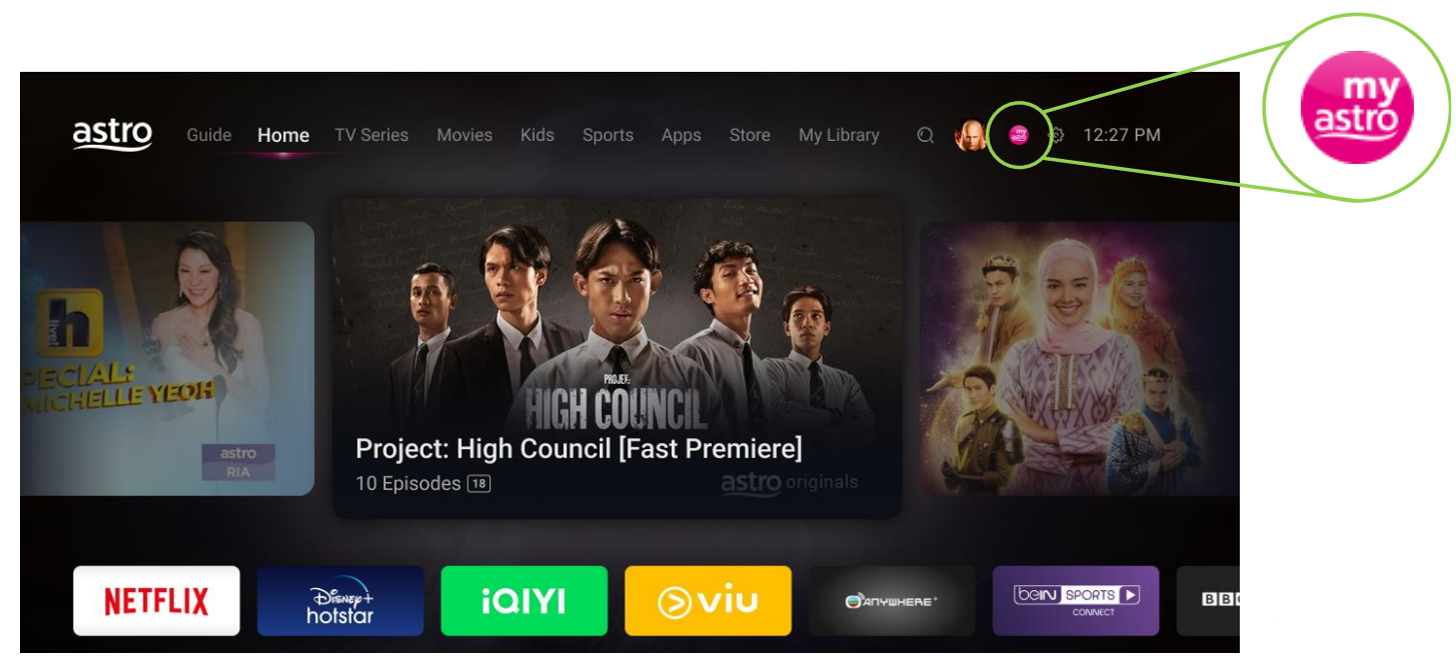This screenshot has width=1456, height=664.
Task: Select Project: High Council featured banner
Action: pos(617,358)
